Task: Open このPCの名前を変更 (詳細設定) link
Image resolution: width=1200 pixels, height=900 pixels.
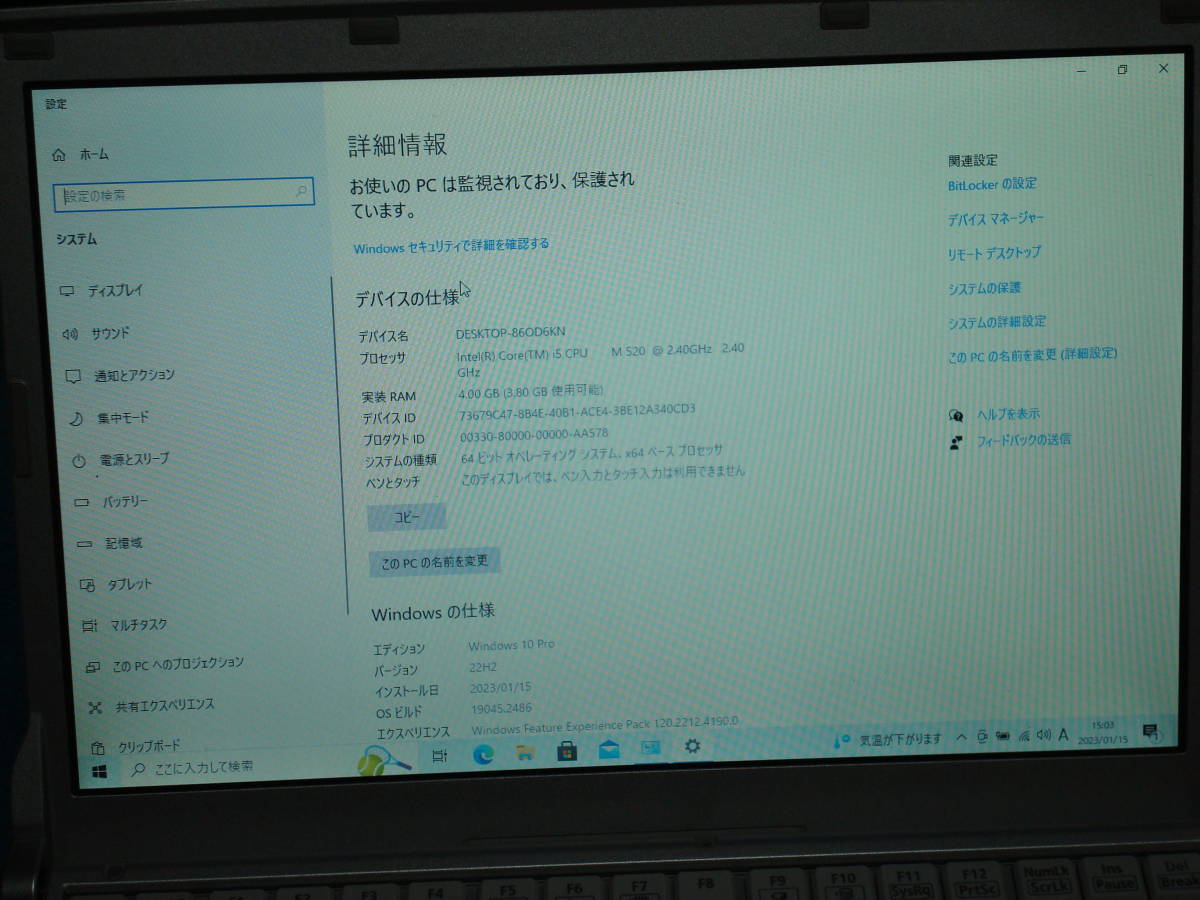Action: click(1032, 354)
